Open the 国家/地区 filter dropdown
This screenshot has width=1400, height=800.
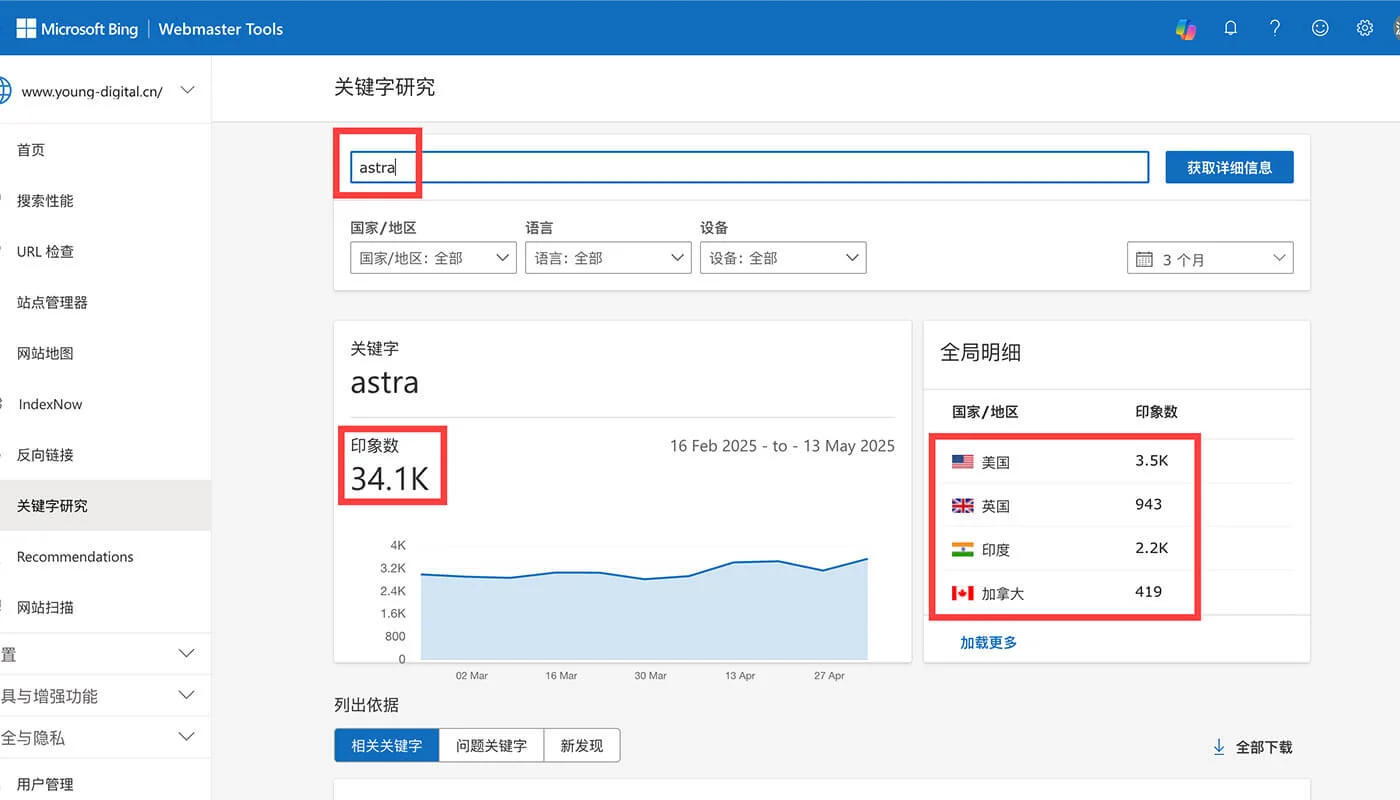[433, 257]
